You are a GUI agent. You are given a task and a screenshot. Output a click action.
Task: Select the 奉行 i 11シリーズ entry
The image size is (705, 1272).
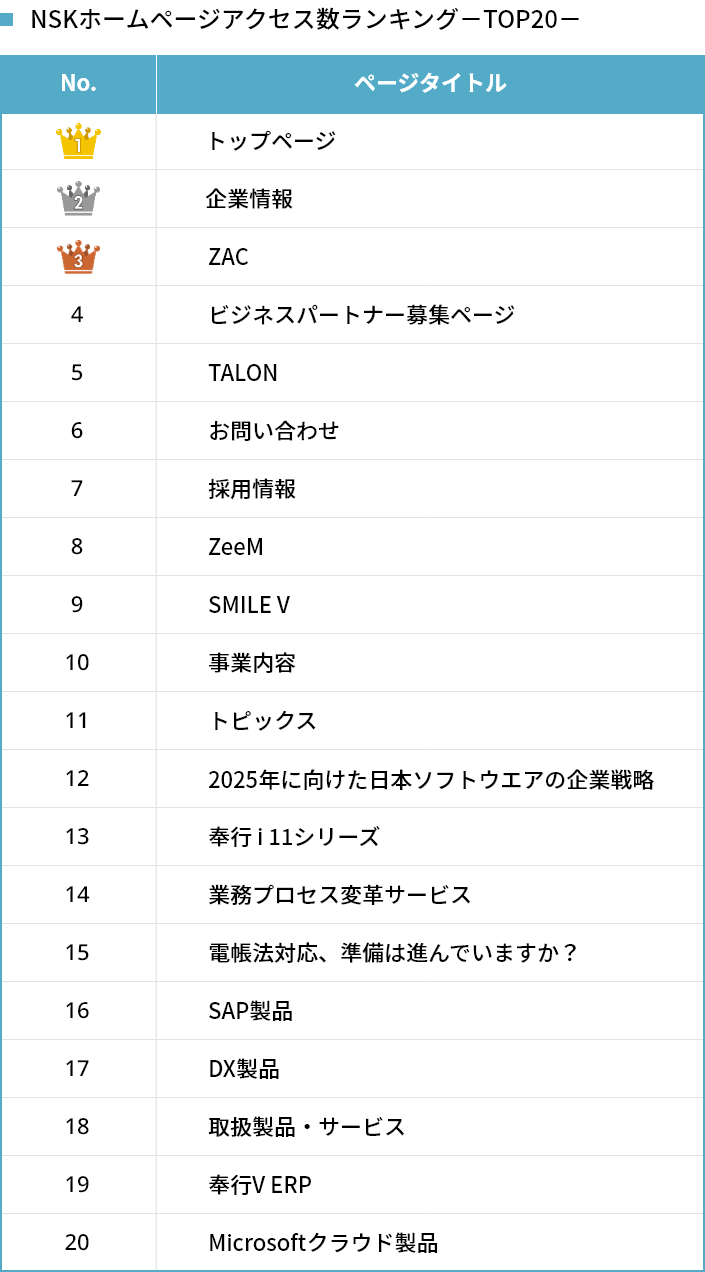click(294, 837)
